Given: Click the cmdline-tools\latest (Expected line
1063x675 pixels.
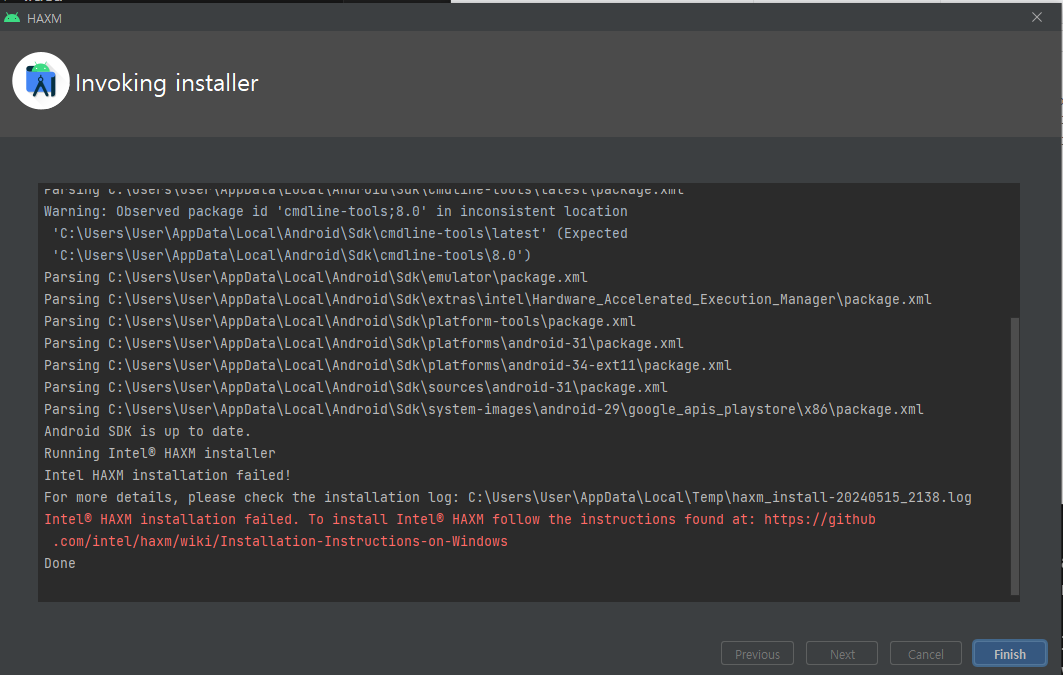Looking at the screenshot, I should (x=340, y=233).
